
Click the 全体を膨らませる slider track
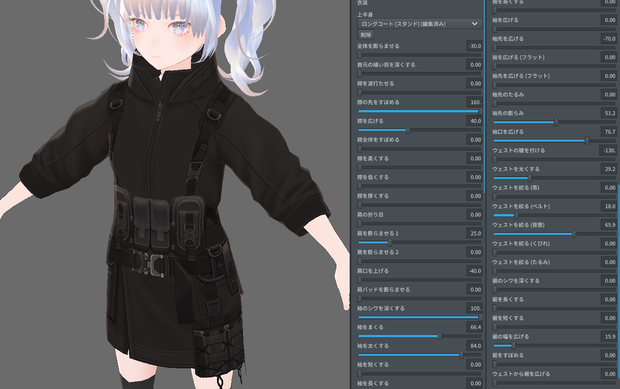(420, 55)
